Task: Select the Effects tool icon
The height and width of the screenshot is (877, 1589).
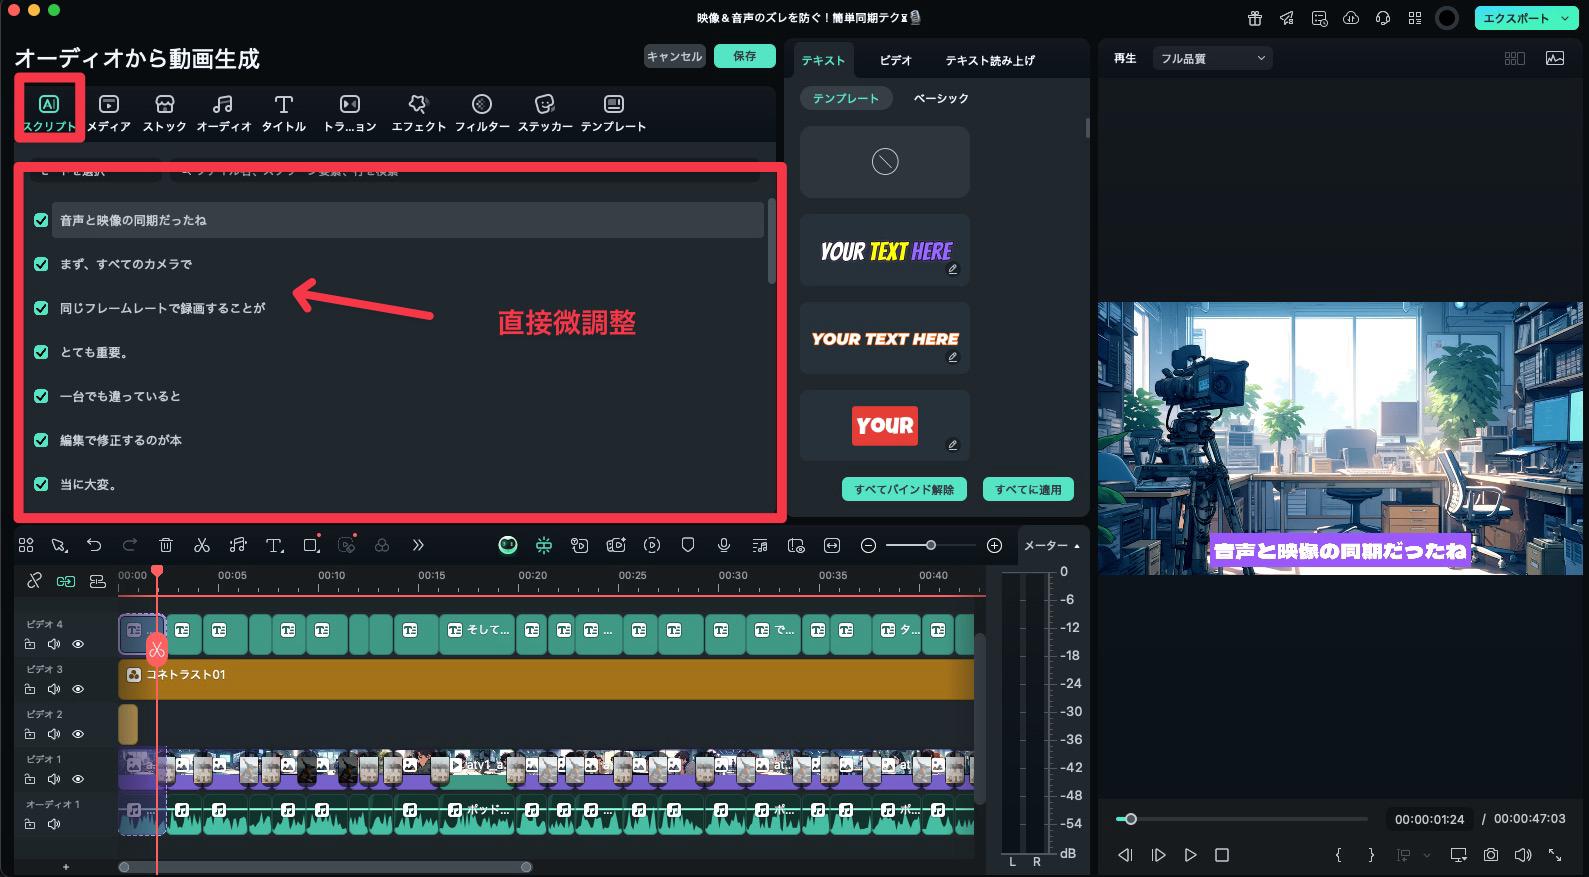Action: (x=418, y=111)
